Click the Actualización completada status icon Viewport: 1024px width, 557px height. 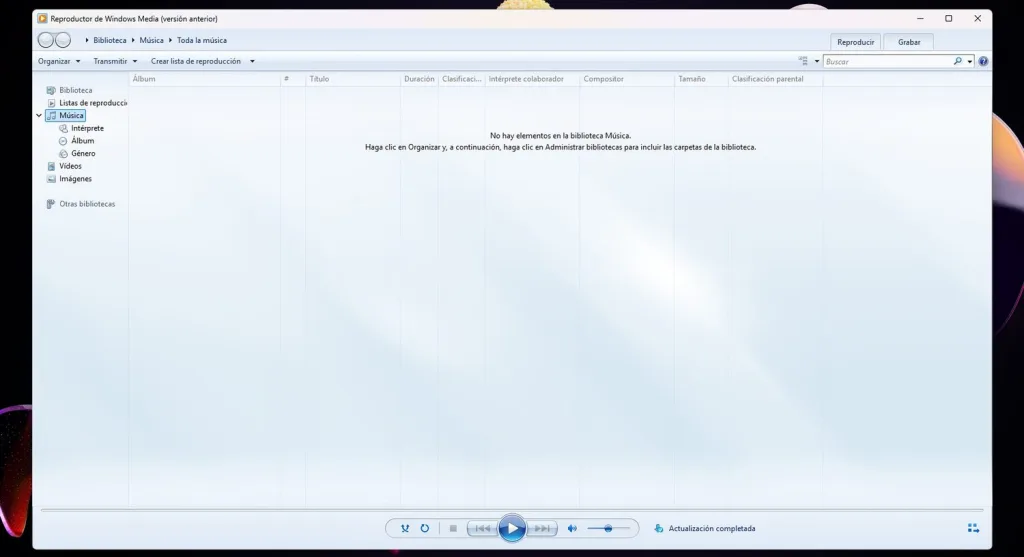point(658,528)
